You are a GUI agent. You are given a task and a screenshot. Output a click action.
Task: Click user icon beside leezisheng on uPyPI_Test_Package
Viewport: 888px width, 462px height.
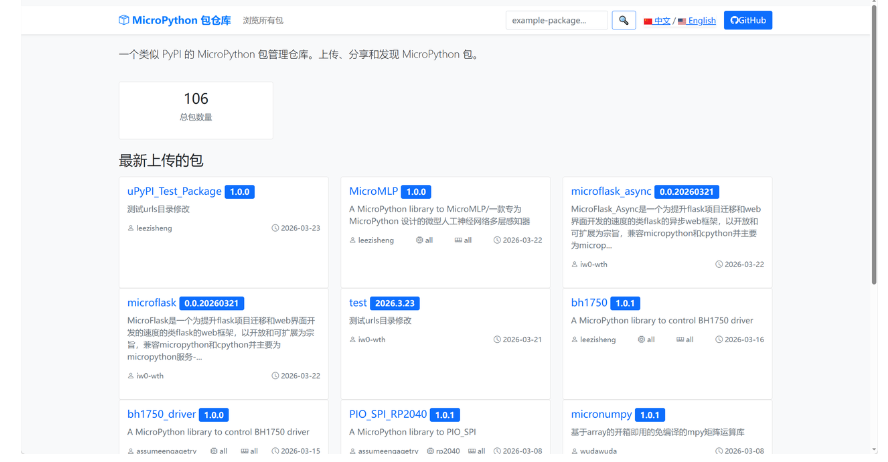coord(130,228)
